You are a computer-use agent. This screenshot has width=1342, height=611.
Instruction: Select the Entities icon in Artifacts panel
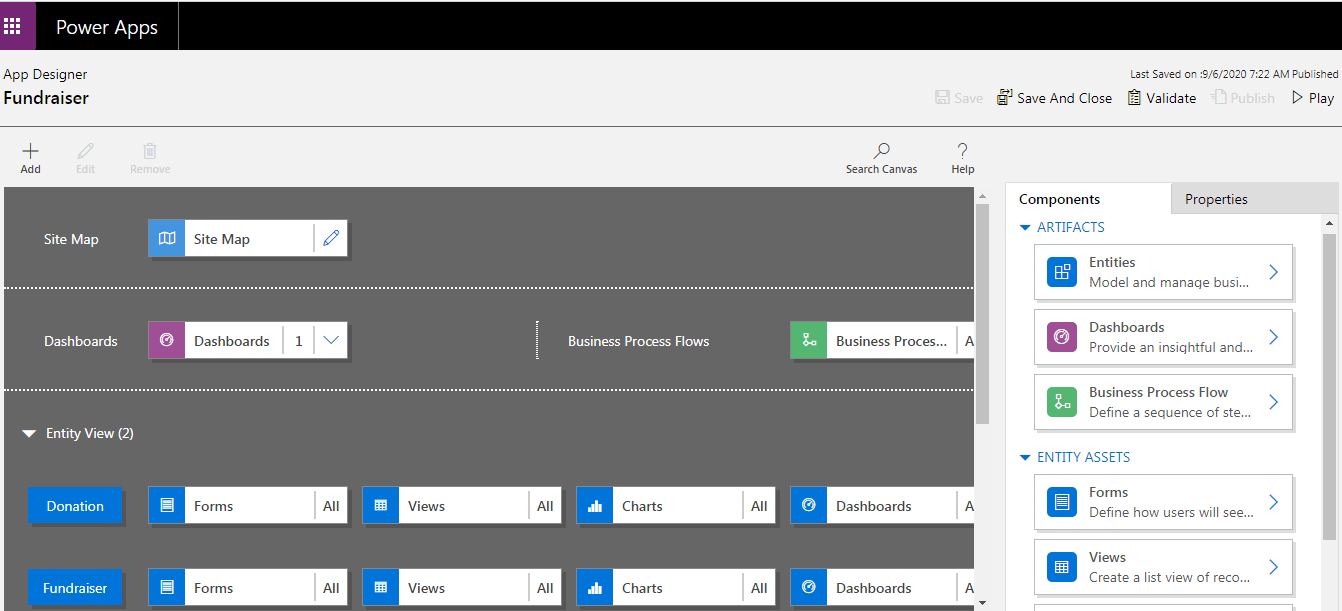[x=1061, y=271]
